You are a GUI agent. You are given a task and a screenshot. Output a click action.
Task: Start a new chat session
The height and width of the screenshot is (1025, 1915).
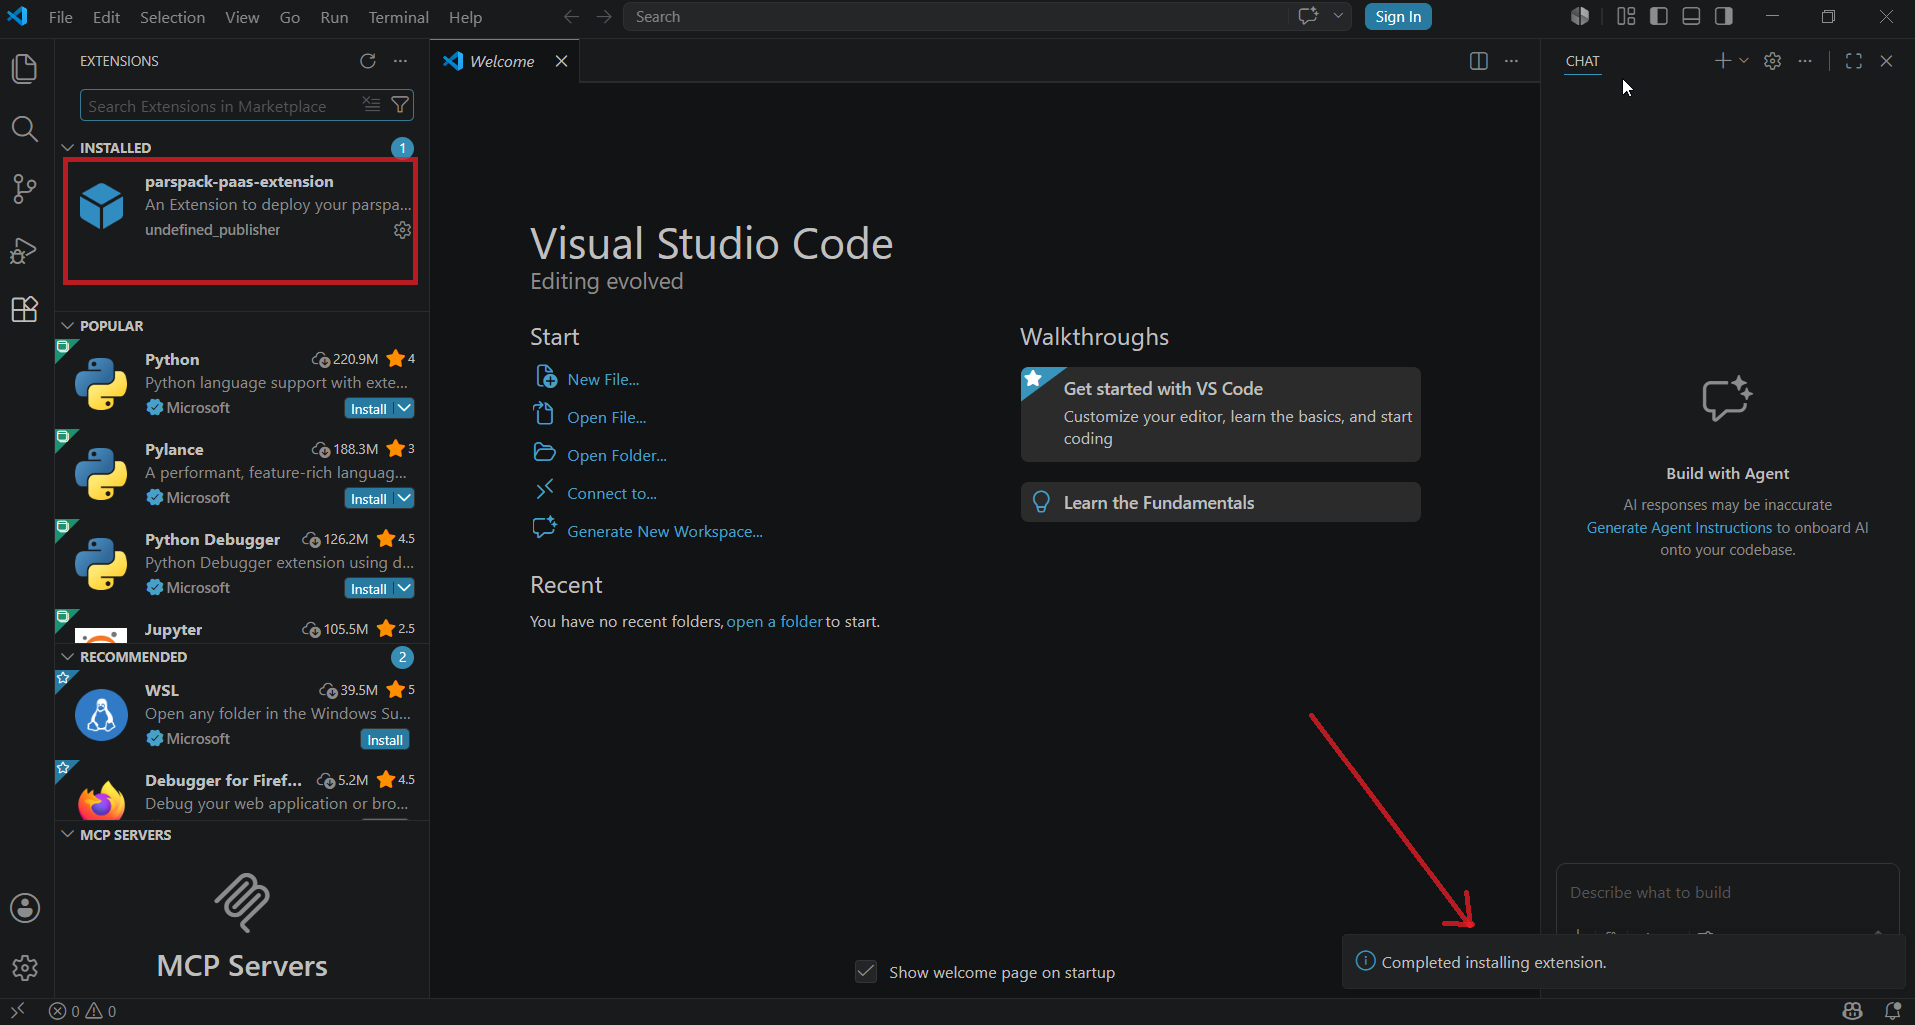pyautogui.click(x=1722, y=61)
